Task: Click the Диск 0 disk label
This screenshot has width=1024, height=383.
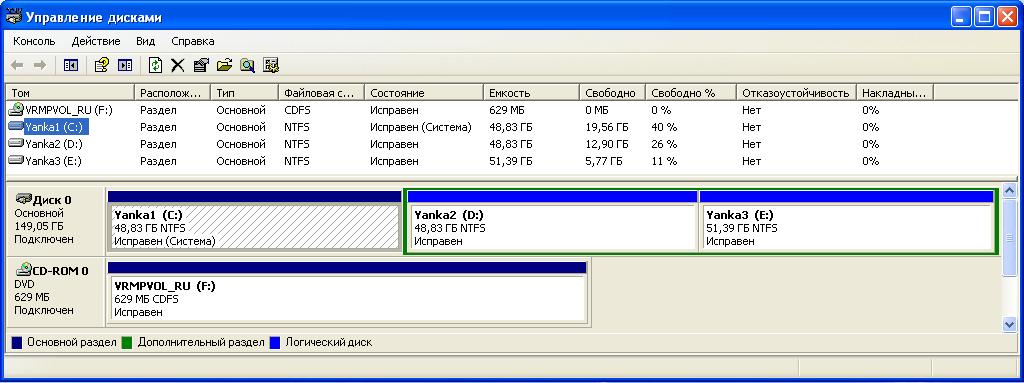Action: pos(52,200)
